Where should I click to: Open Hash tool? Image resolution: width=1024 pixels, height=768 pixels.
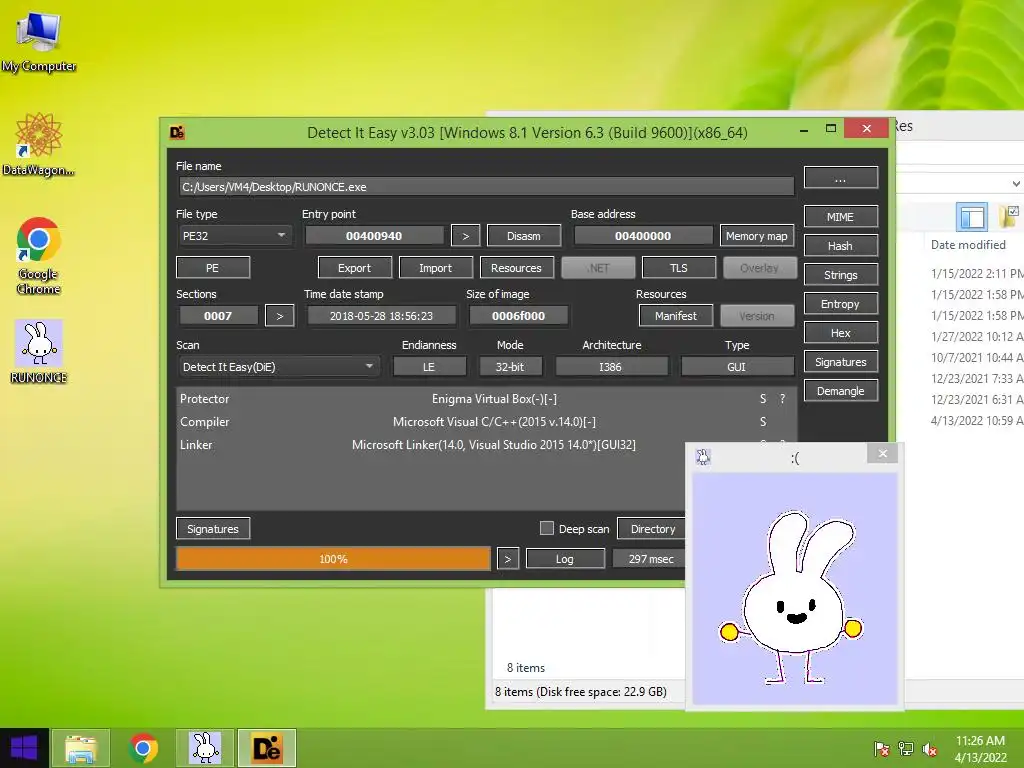point(840,246)
